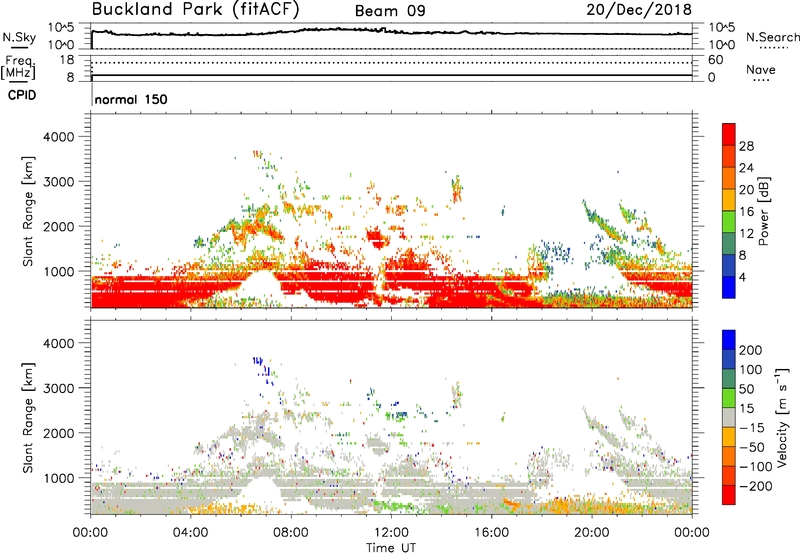Click the Velocity [m s-1] colorbar title
This screenshot has width=800, height=554.
(782, 417)
